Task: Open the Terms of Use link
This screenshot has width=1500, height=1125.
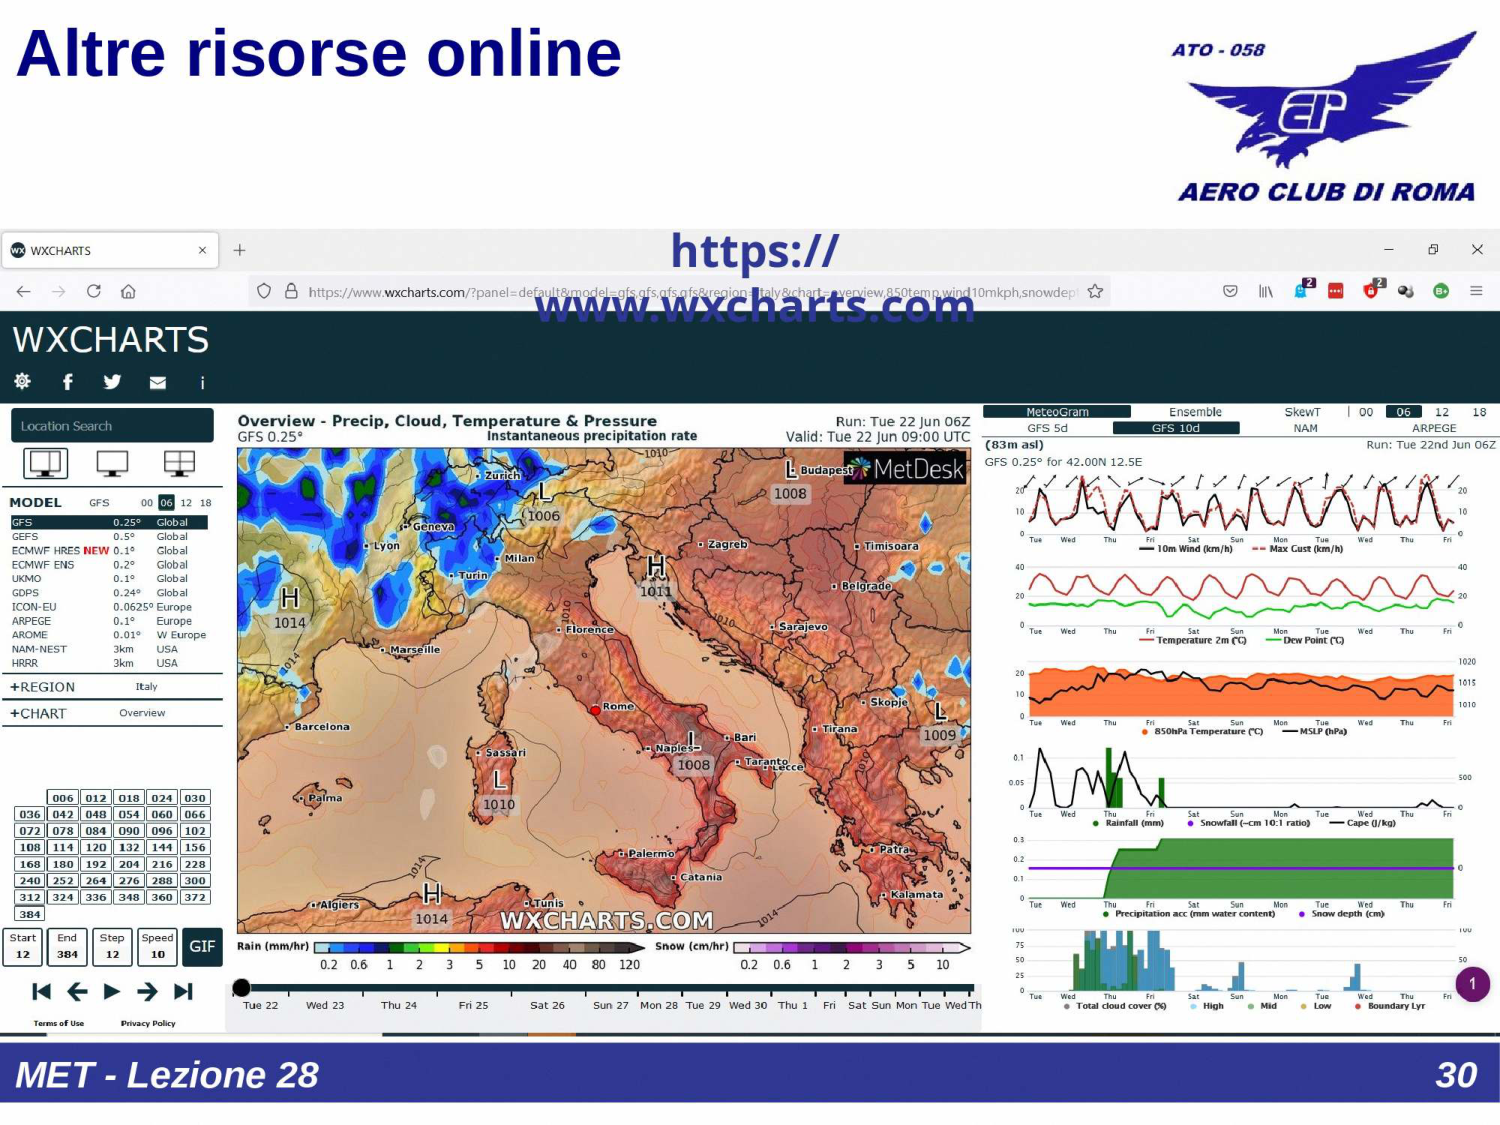Action: pyautogui.click(x=59, y=1023)
